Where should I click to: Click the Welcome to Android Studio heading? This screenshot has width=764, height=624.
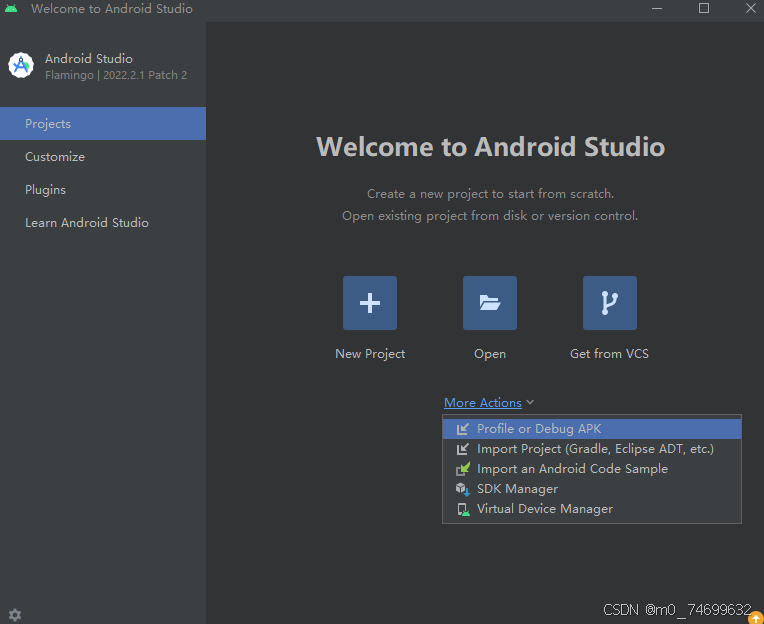490,147
